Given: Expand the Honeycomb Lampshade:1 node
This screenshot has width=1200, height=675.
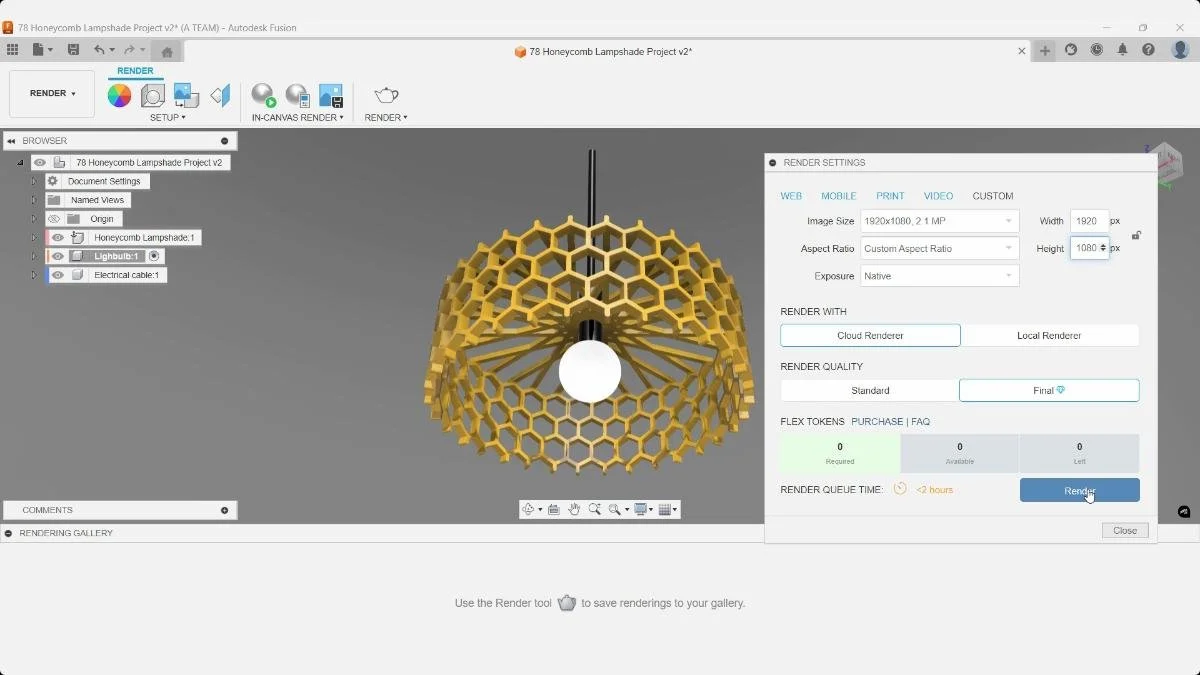Looking at the screenshot, I should pos(33,238).
